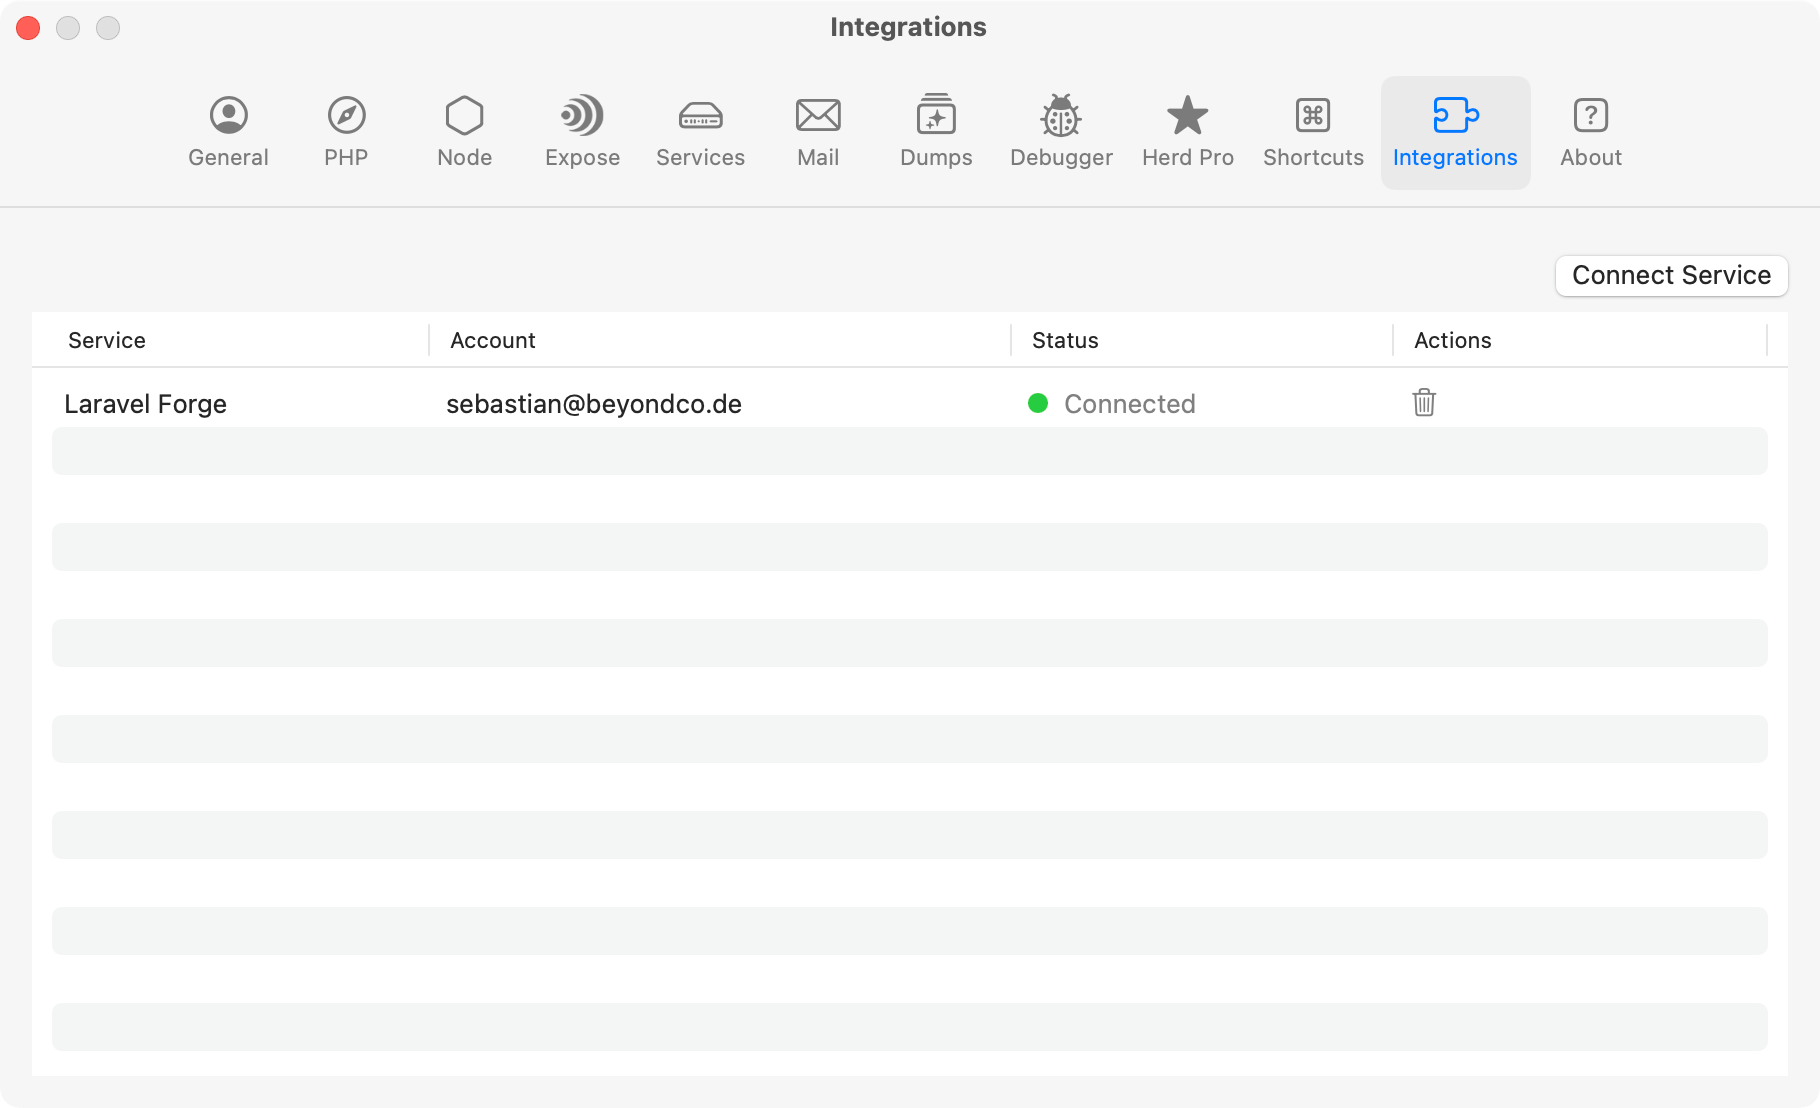Select the Mail envelope tab
Screen dimensions: 1820x1108
(818, 132)
